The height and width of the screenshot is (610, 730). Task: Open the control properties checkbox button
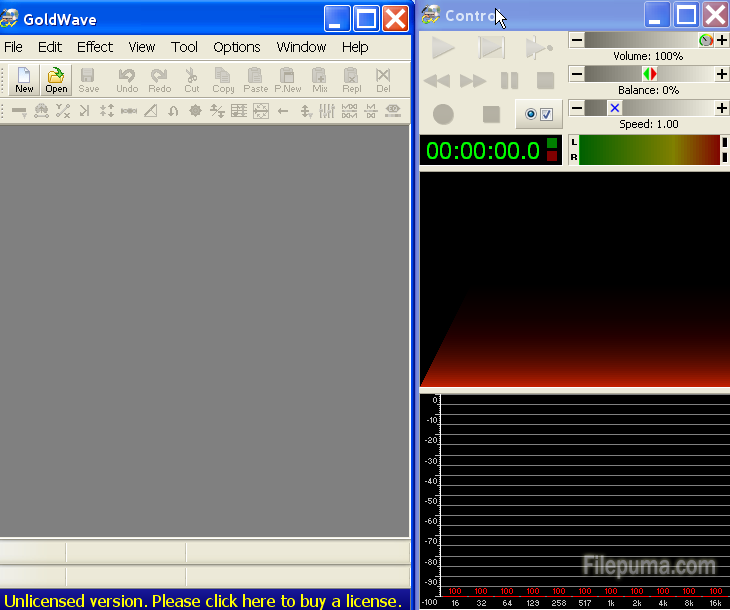tap(539, 114)
